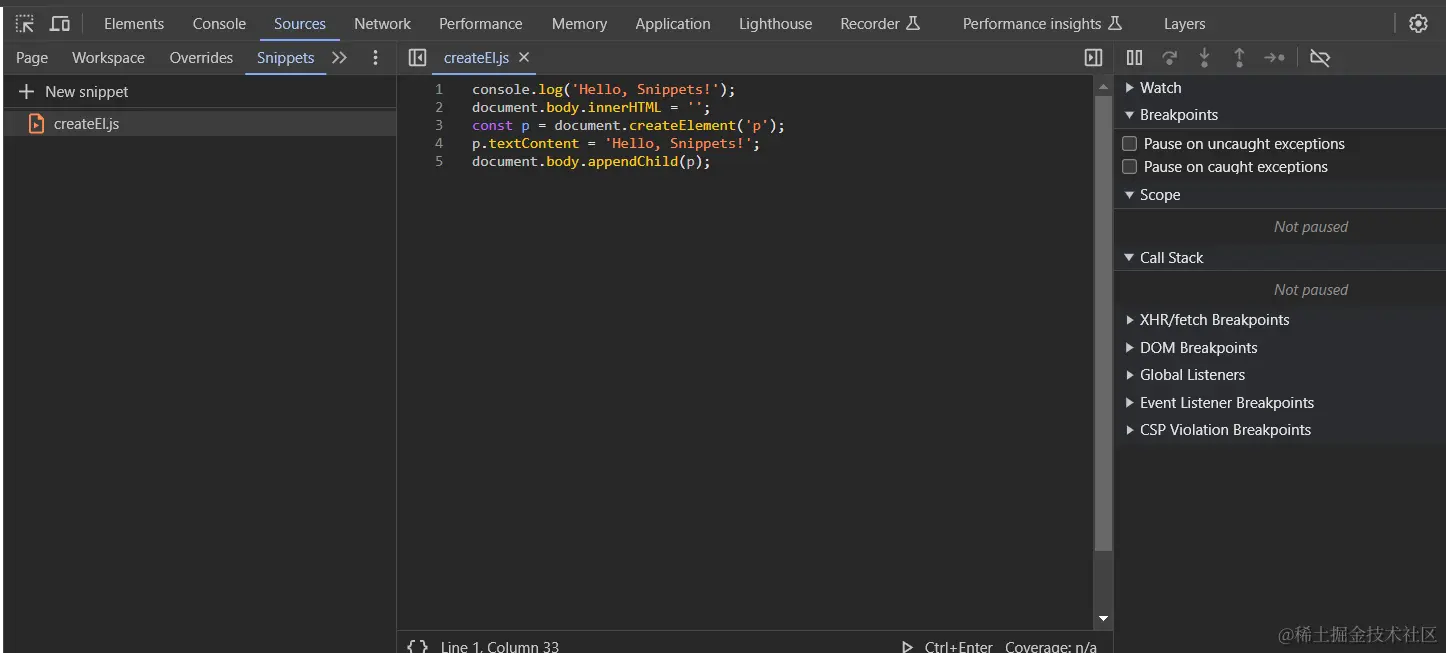Open the Network tab
The image size is (1446, 653).
(382, 24)
